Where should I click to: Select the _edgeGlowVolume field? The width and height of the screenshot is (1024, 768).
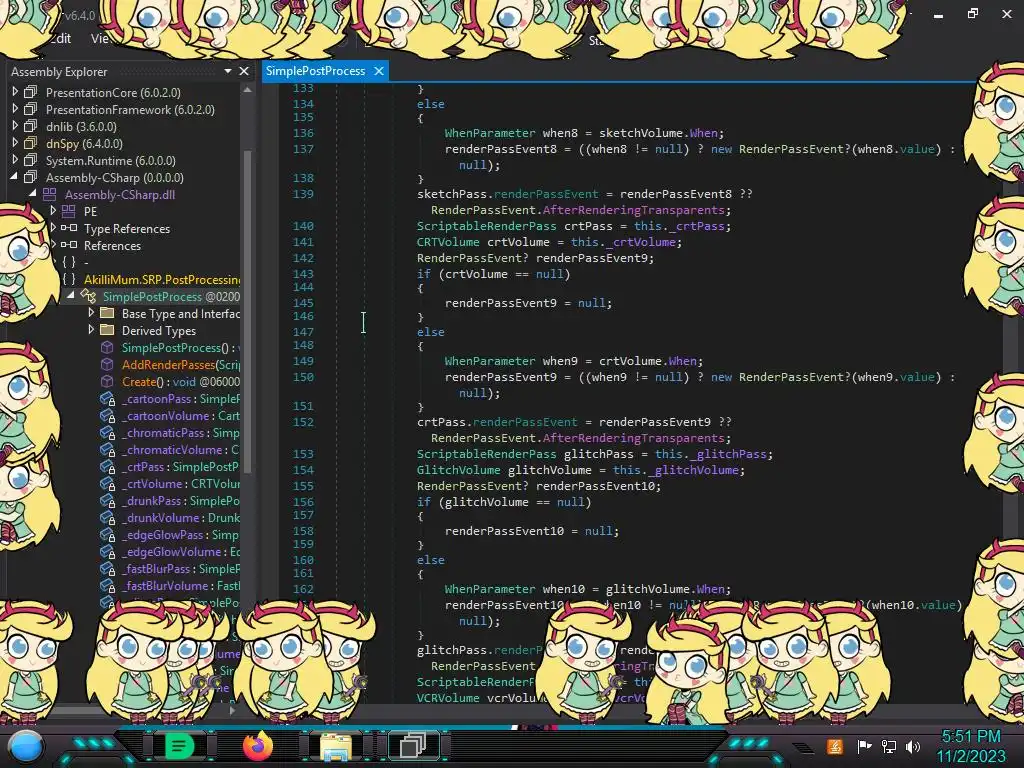[180, 551]
